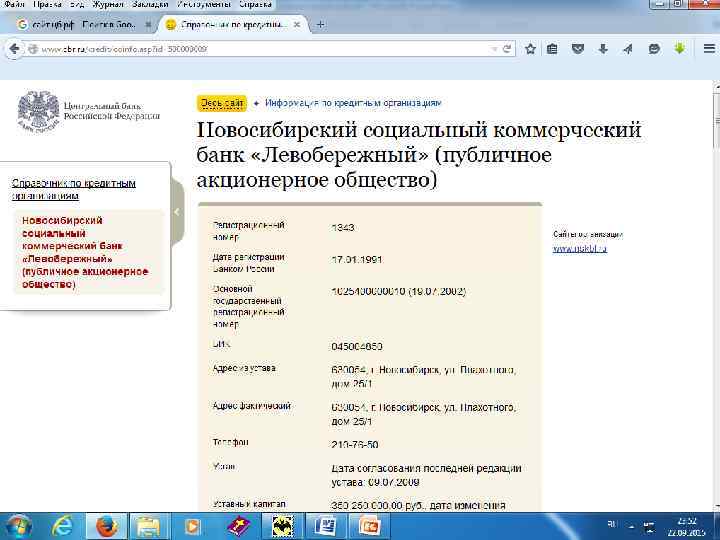Open the Справка menu
This screenshot has height=540, width=720.
[x=255, y=4]
